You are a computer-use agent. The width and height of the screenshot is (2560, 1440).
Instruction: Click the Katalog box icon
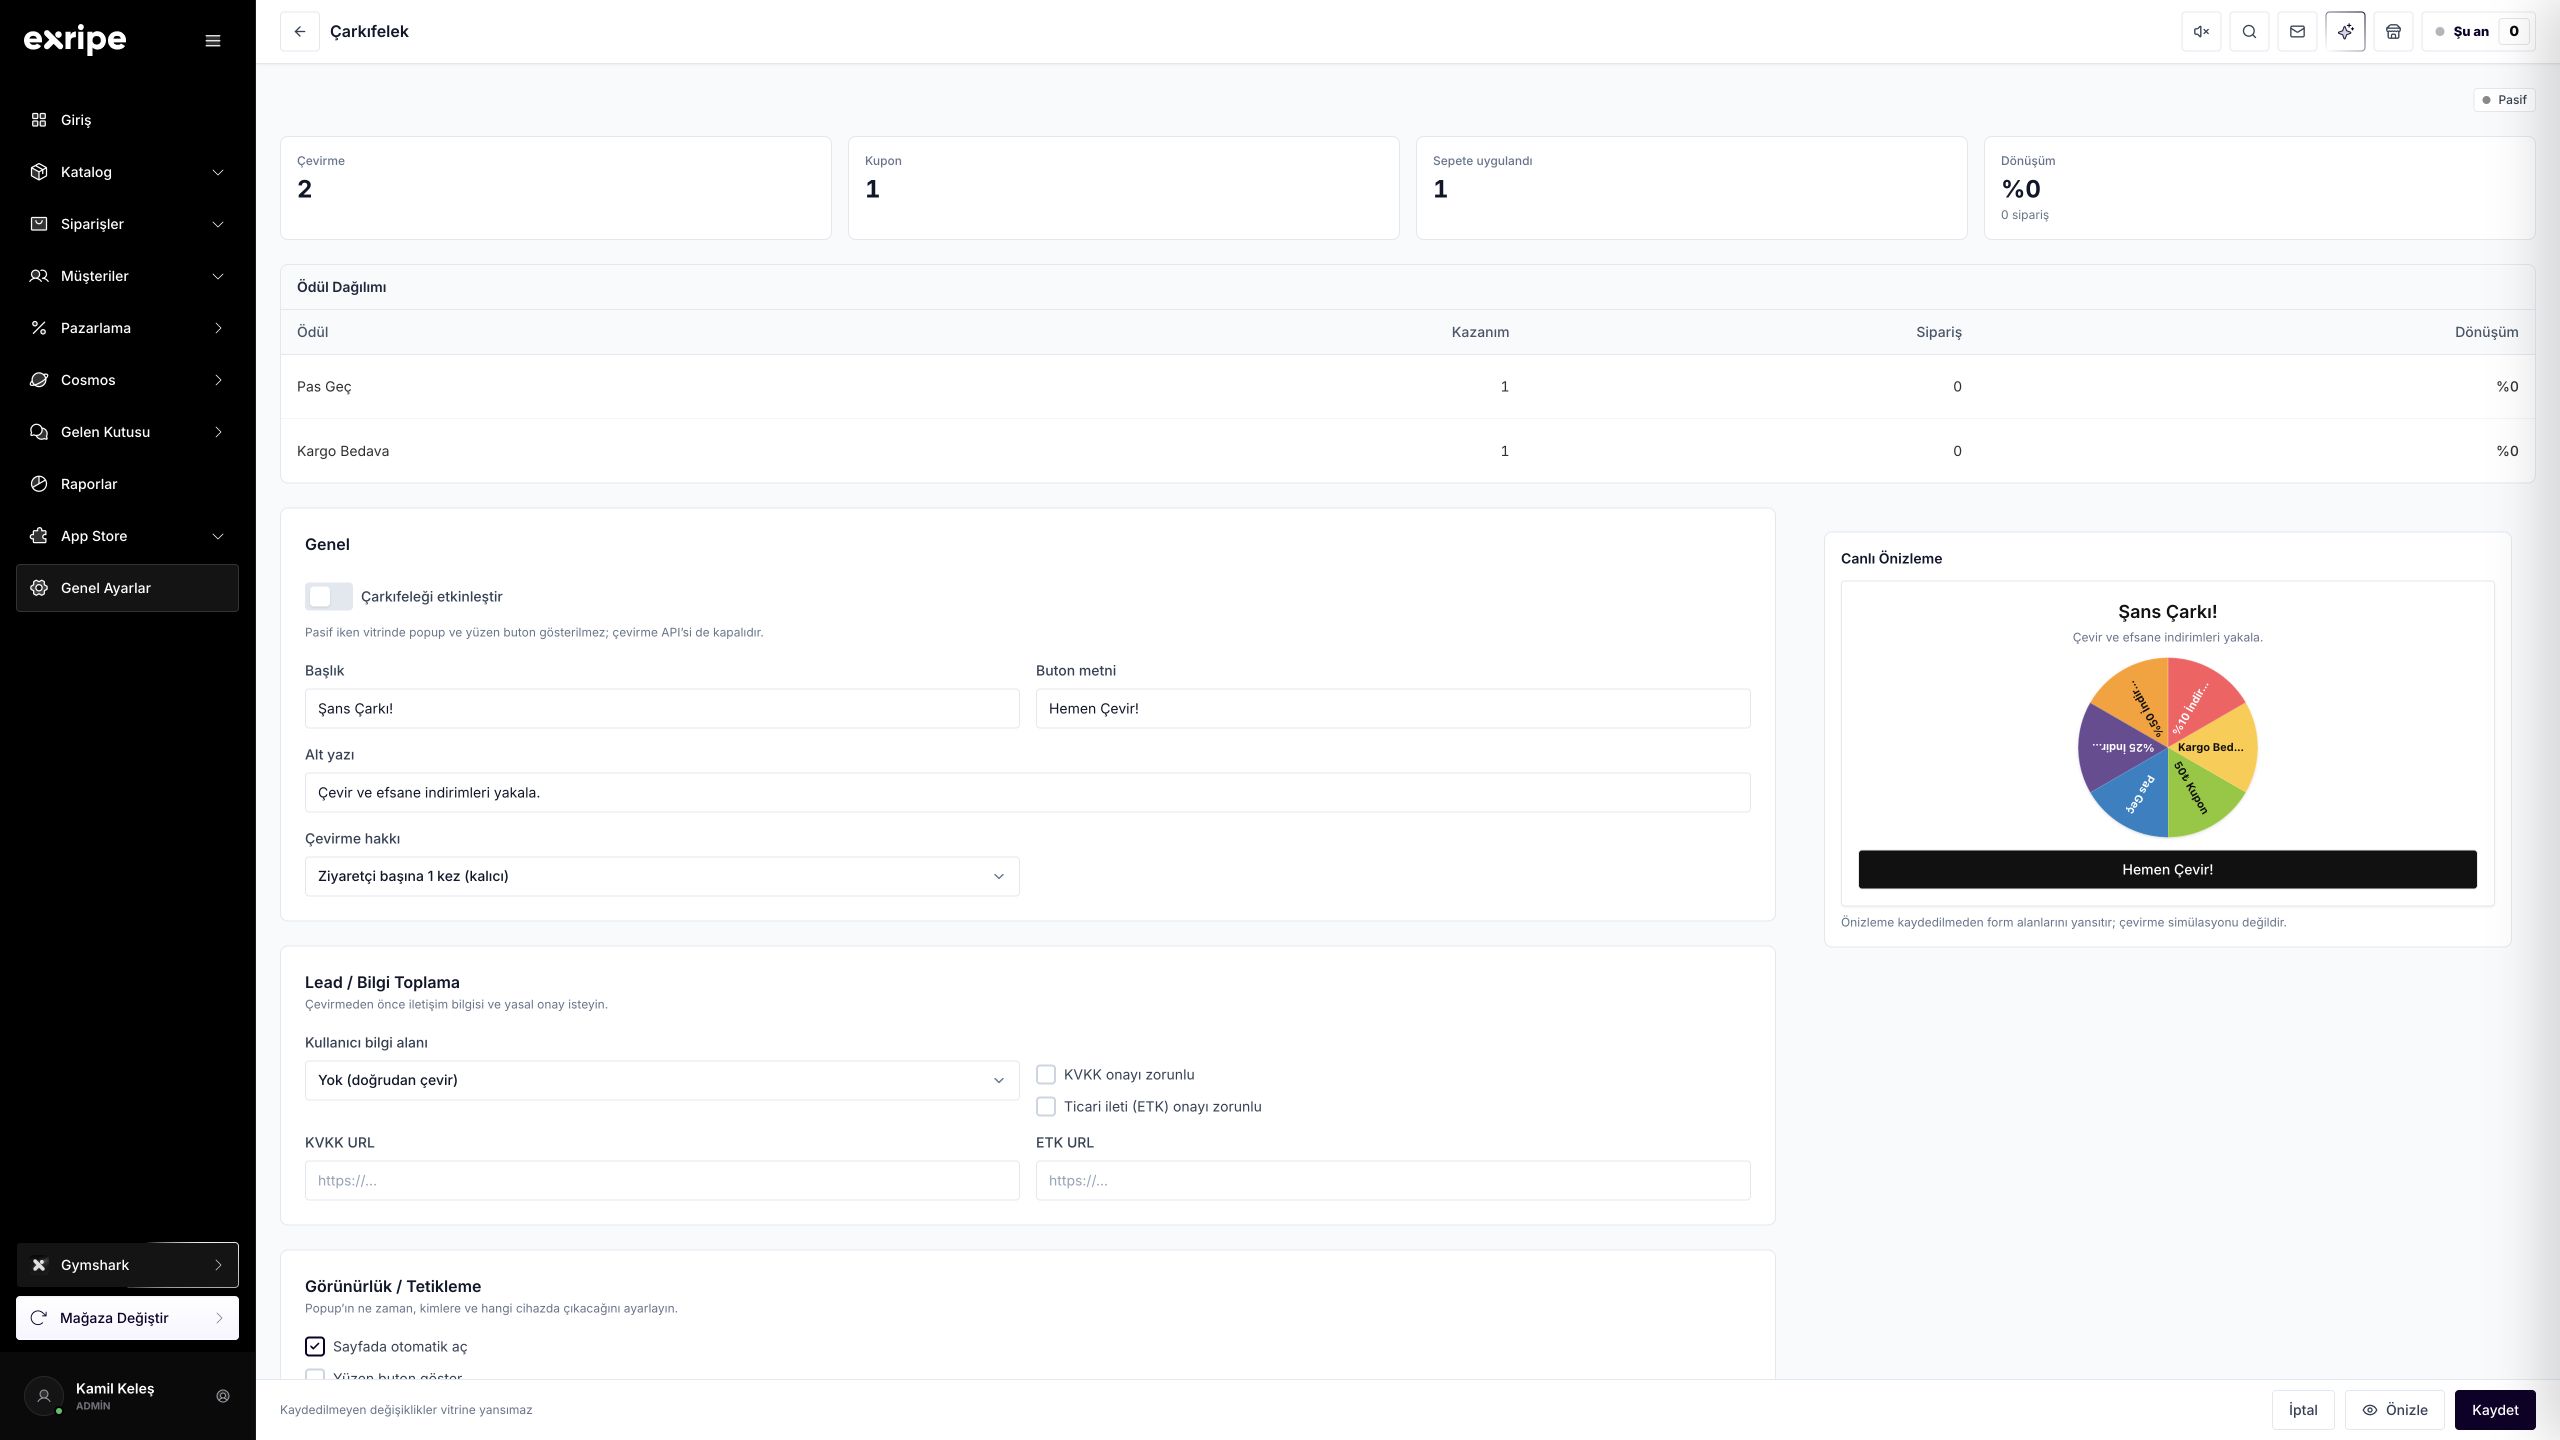(39, 172)
